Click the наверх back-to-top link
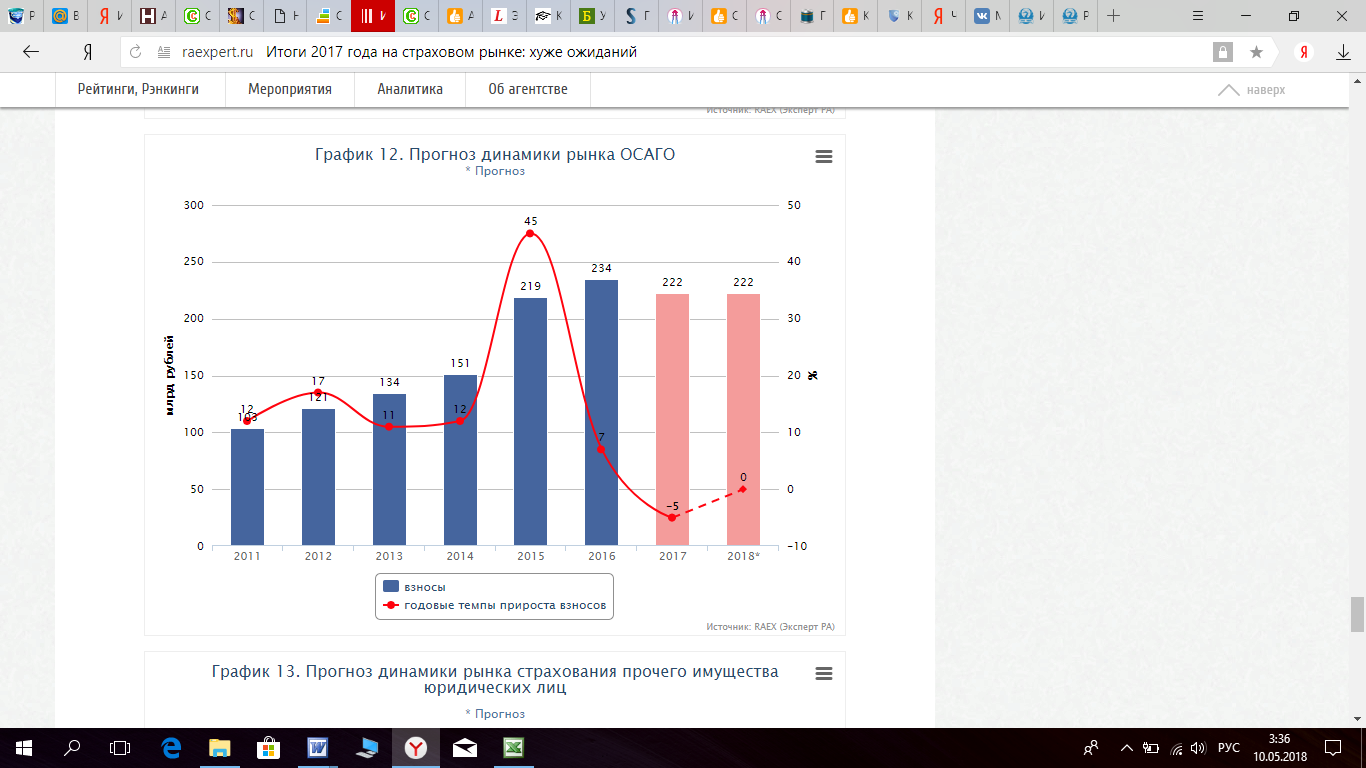This screenshot has height=768, width=1366. coord(1252,90)
